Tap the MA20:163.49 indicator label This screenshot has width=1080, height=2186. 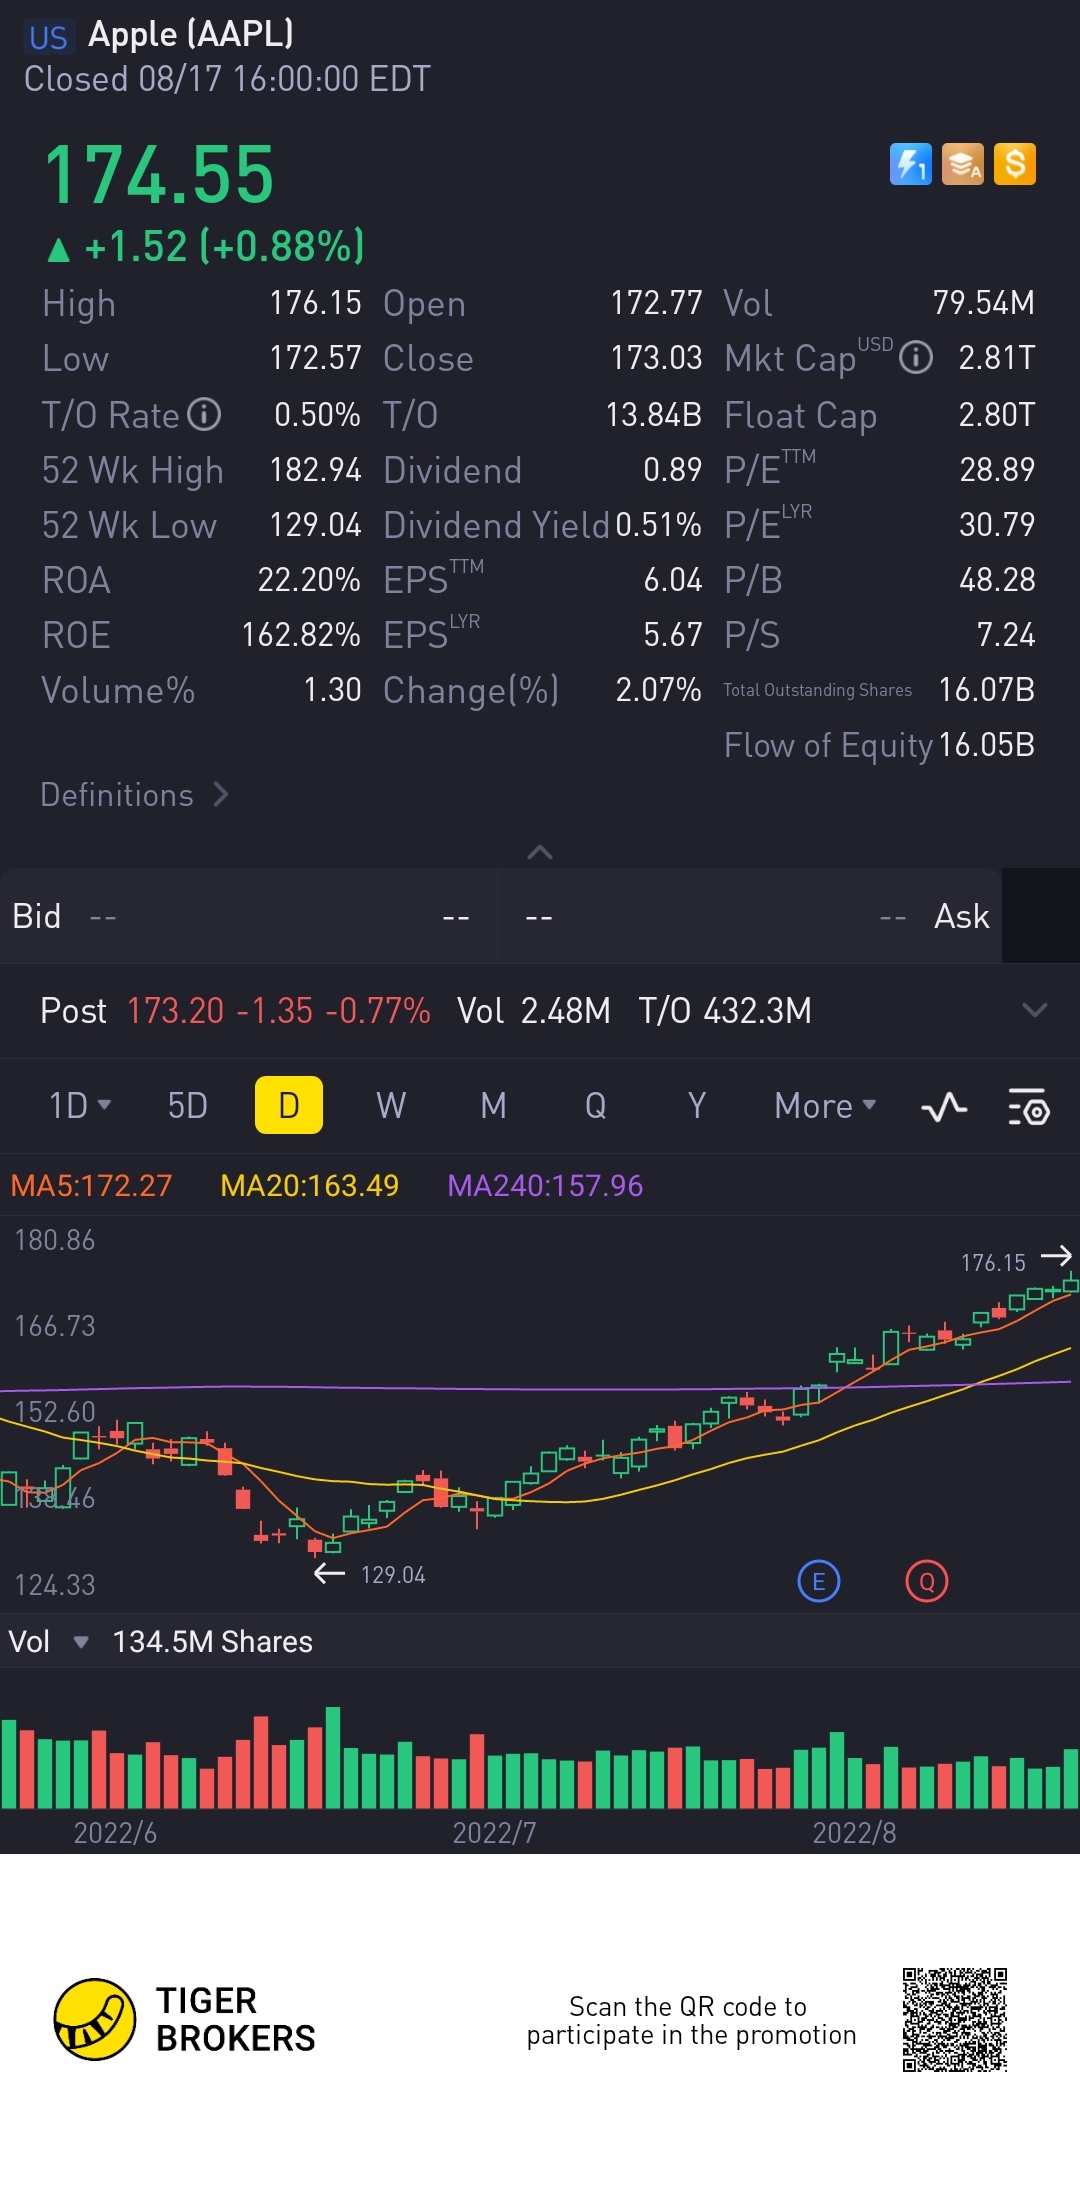(x=309, y=1186)
